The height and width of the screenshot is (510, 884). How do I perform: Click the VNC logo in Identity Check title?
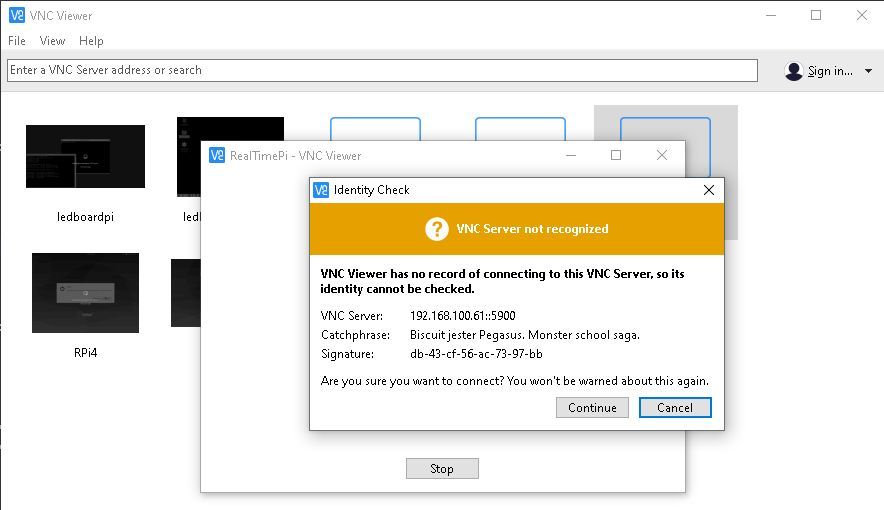click(x=321, y=190)
